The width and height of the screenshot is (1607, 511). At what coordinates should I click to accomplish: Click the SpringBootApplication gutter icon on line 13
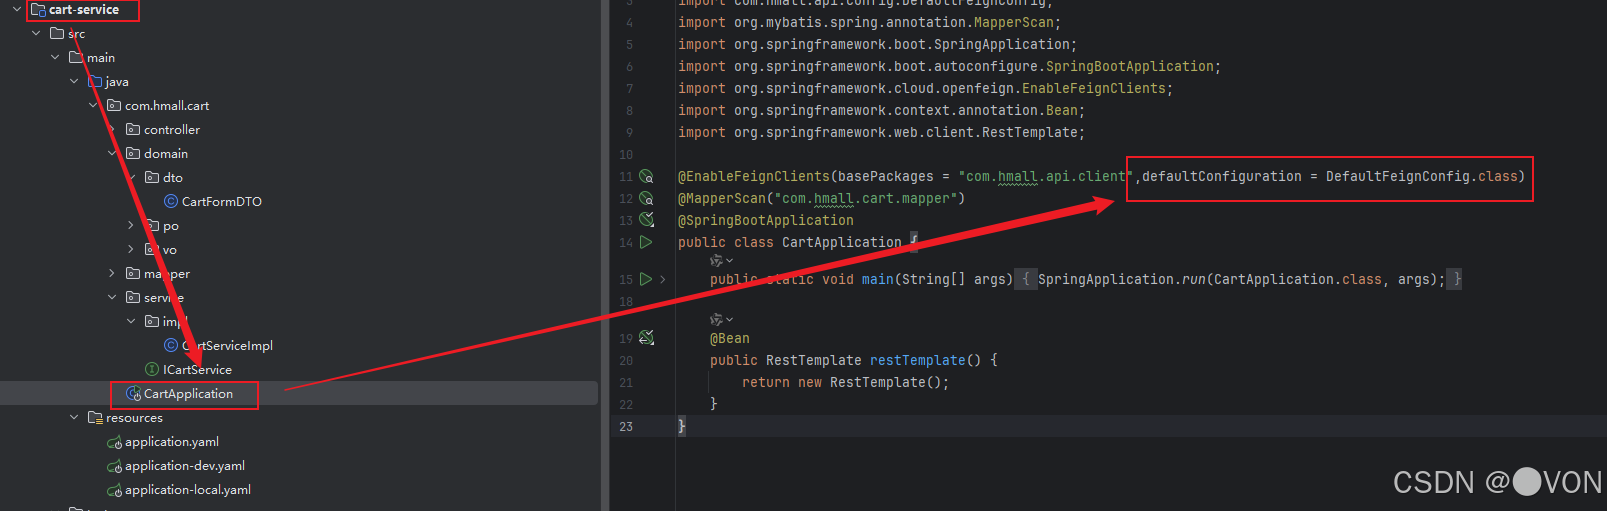pyautogui.click(x=646, y=220)
